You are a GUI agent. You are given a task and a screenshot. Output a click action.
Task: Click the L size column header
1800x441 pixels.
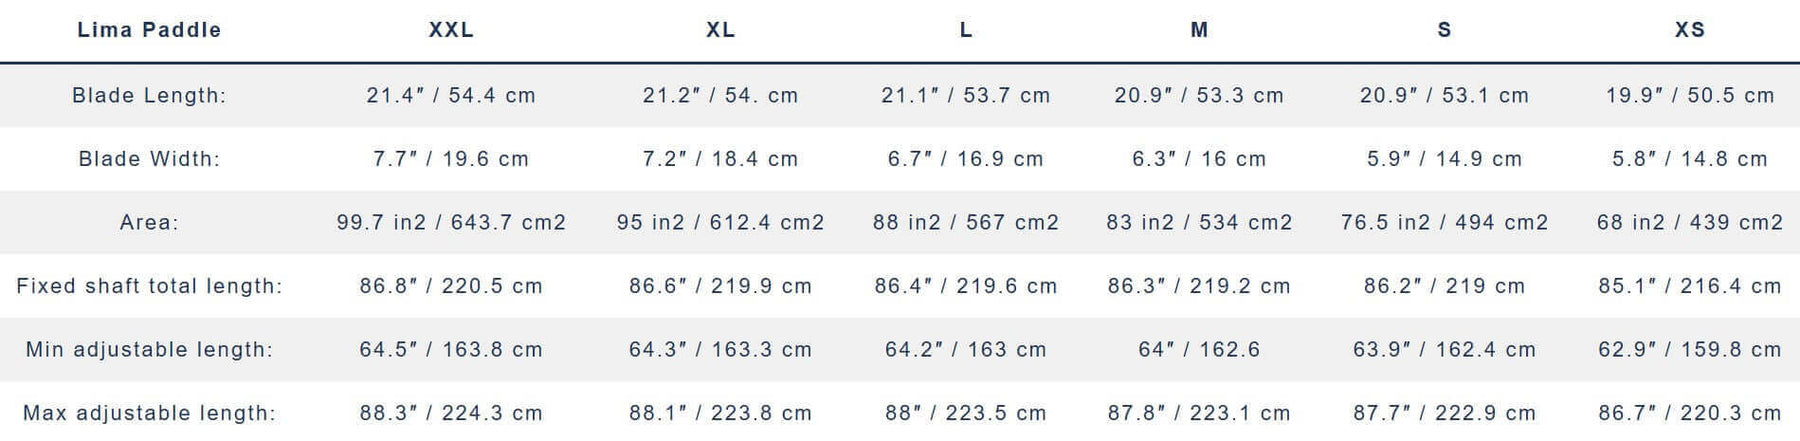coord(966,30)
